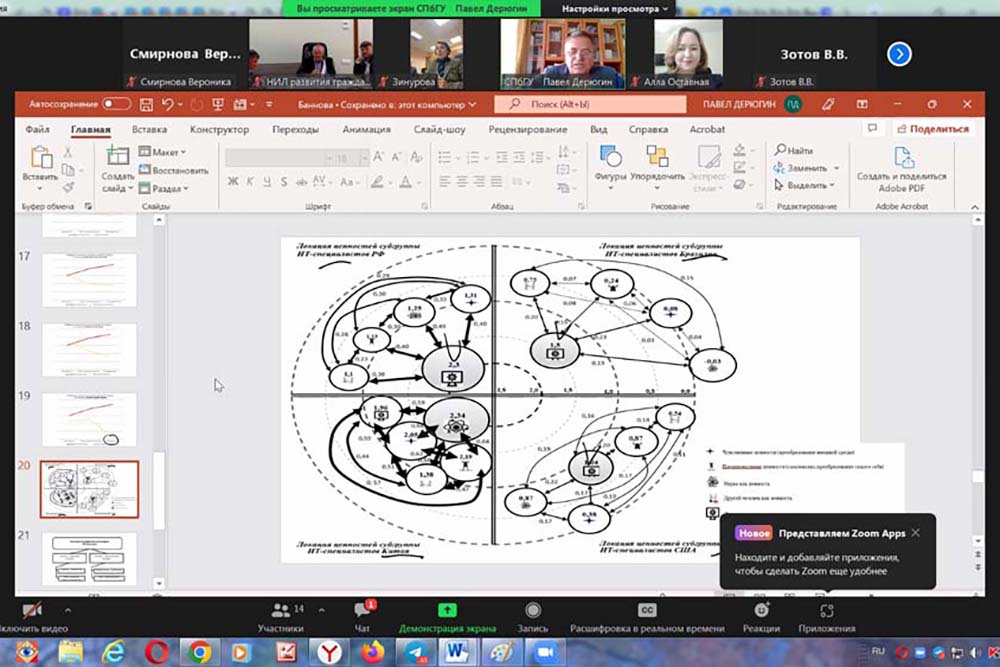Expand the Настройки просмотра view options dropdown

click(610, 8)
